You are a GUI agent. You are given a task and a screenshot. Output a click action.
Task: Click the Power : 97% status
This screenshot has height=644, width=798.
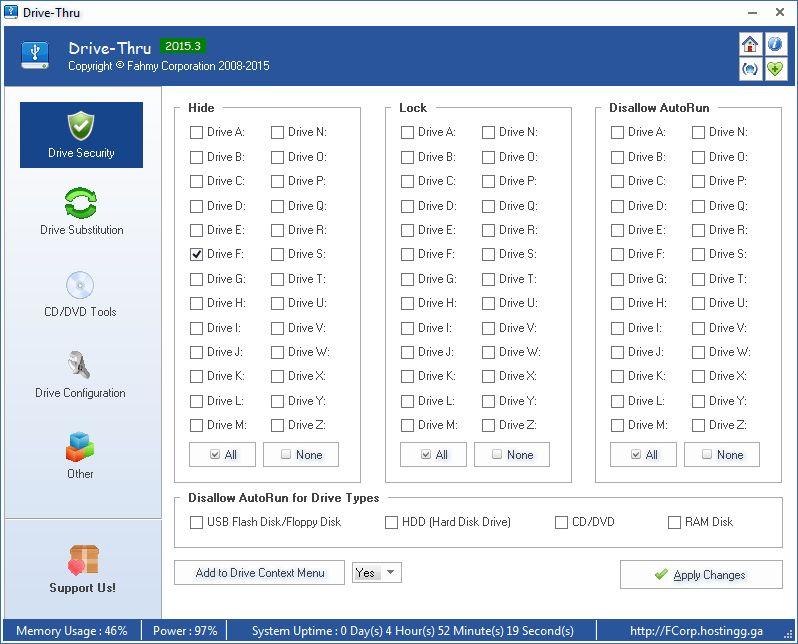click(185, 631)
